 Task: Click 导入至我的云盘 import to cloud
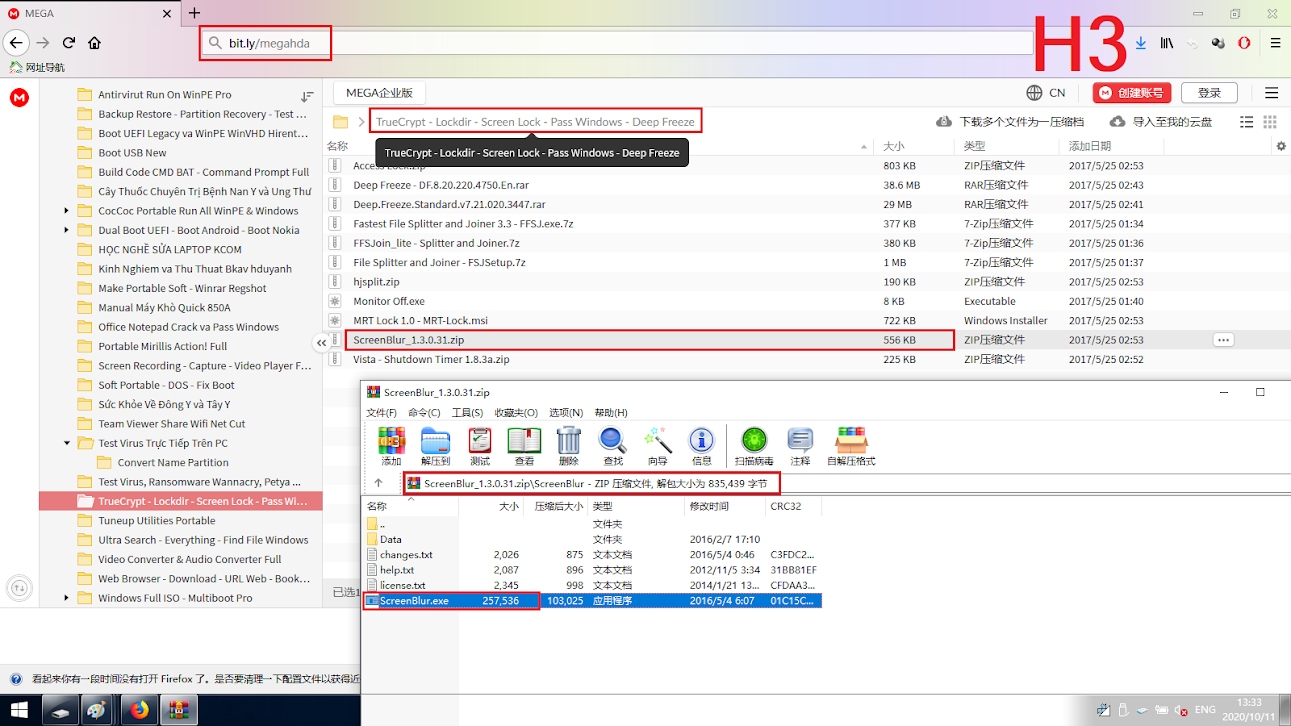(x=1160, y=122)
